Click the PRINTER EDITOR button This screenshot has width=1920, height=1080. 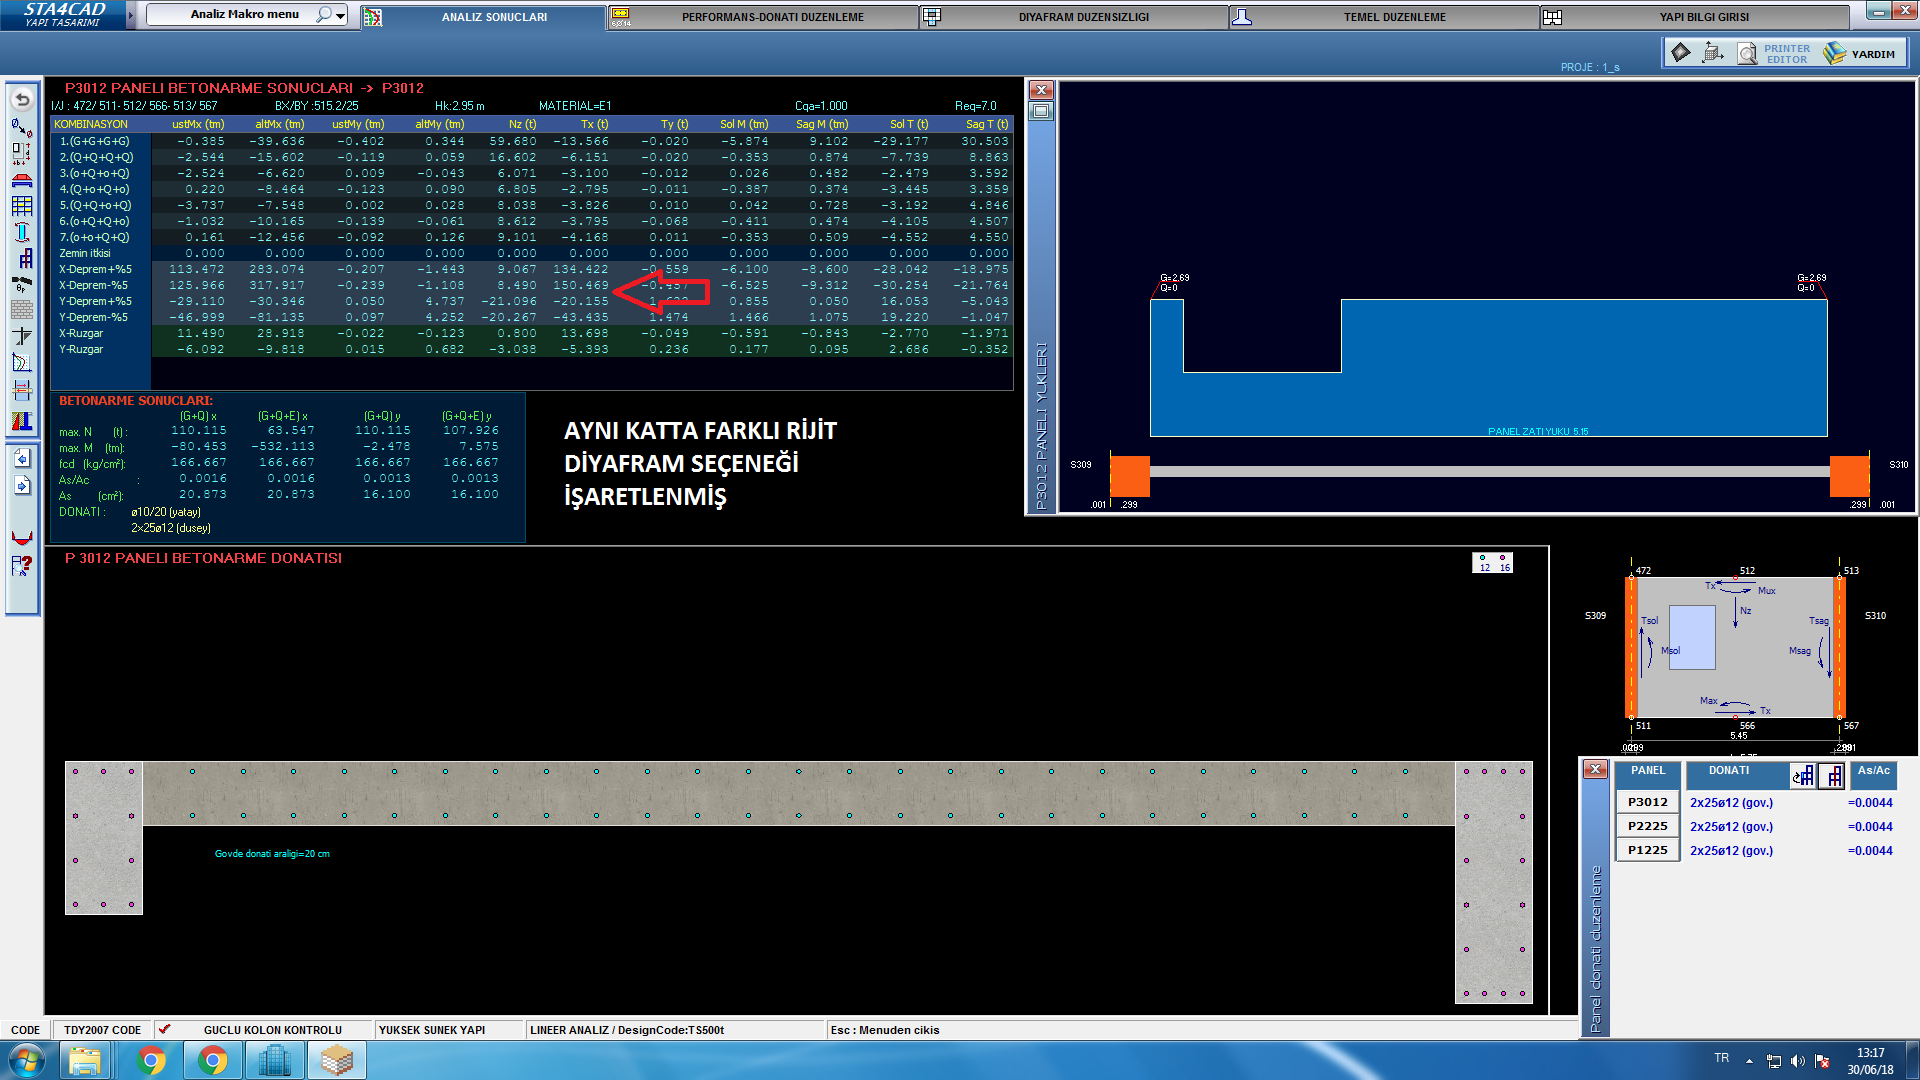[1786, 54]
